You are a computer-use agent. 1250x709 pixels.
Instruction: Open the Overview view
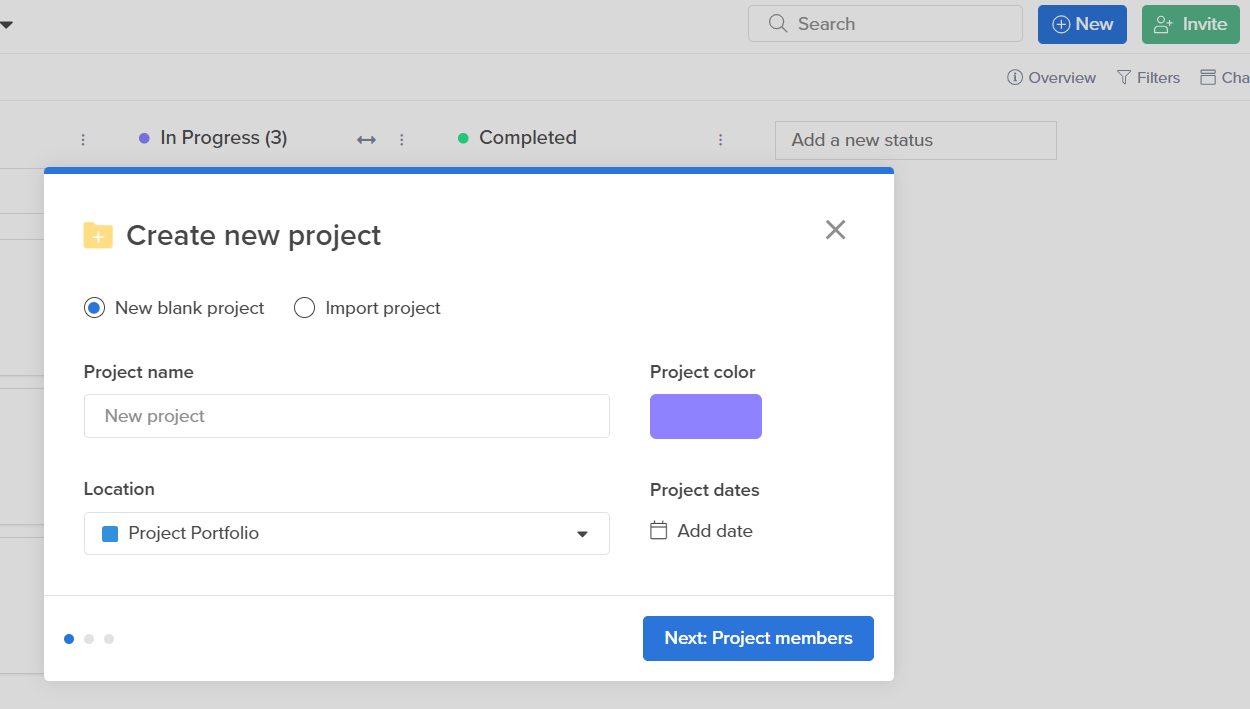pos(1051,77)
